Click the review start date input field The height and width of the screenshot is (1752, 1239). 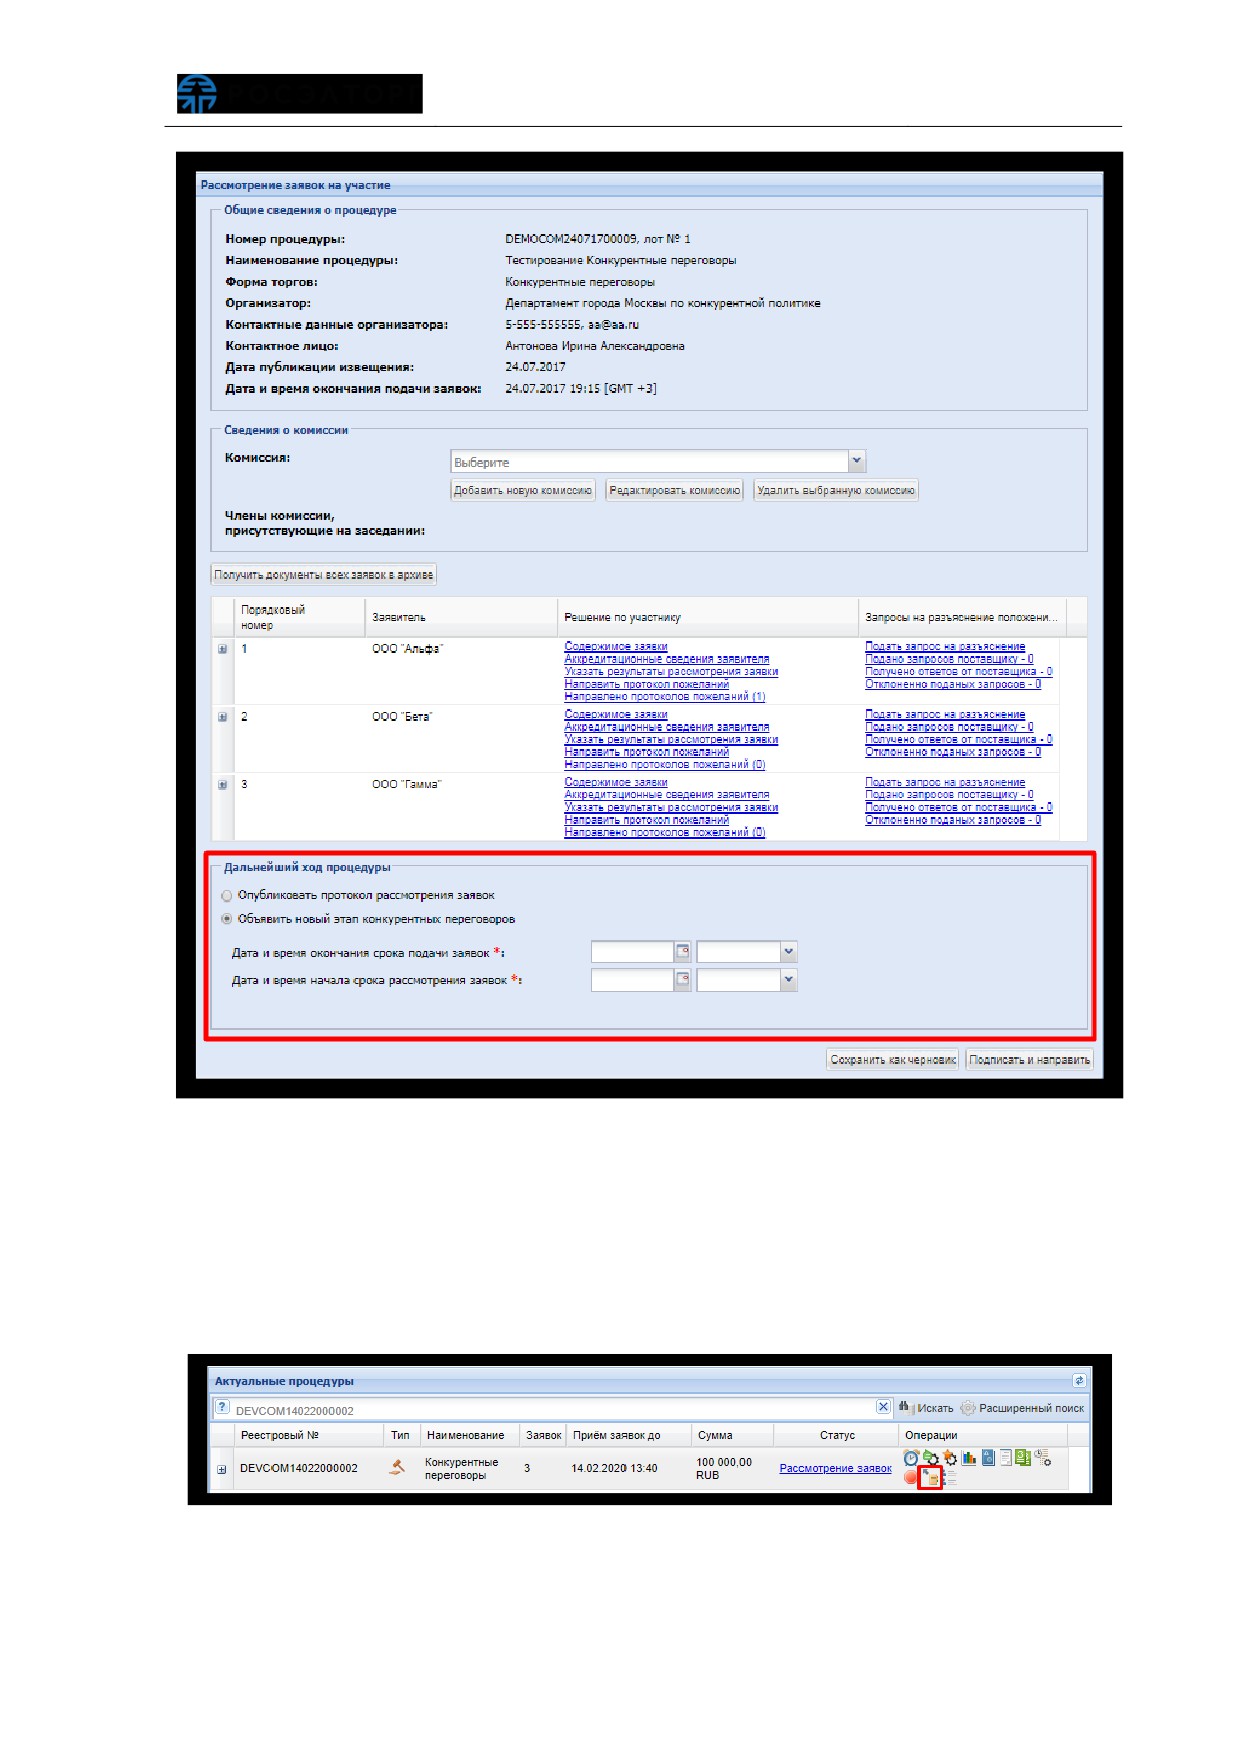pyautogui.click(x=632, y=979)
